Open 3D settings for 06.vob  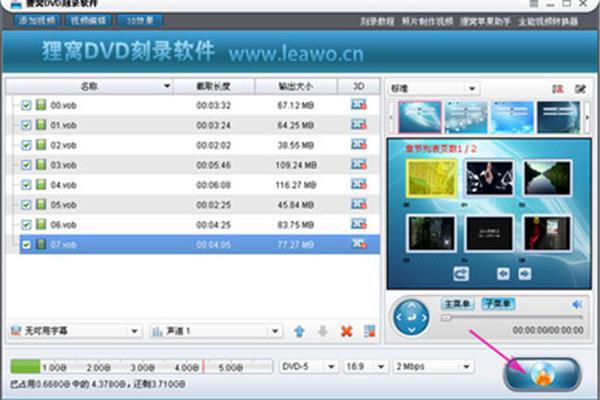[x=359, y=224]
